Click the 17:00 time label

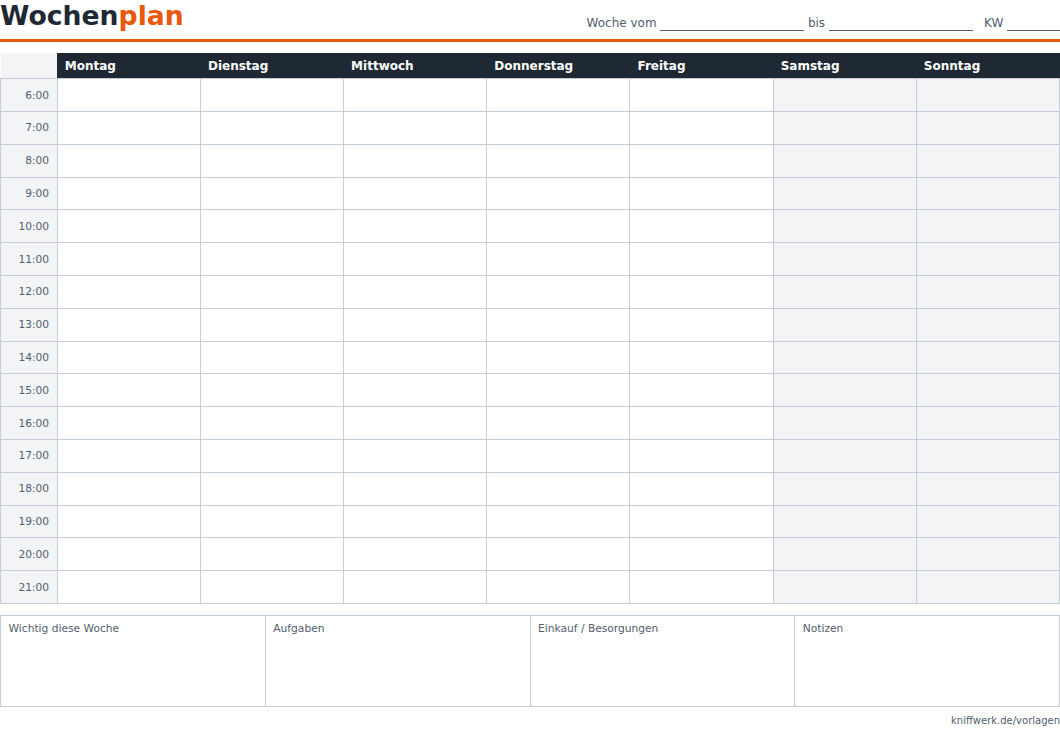(34, 455)
